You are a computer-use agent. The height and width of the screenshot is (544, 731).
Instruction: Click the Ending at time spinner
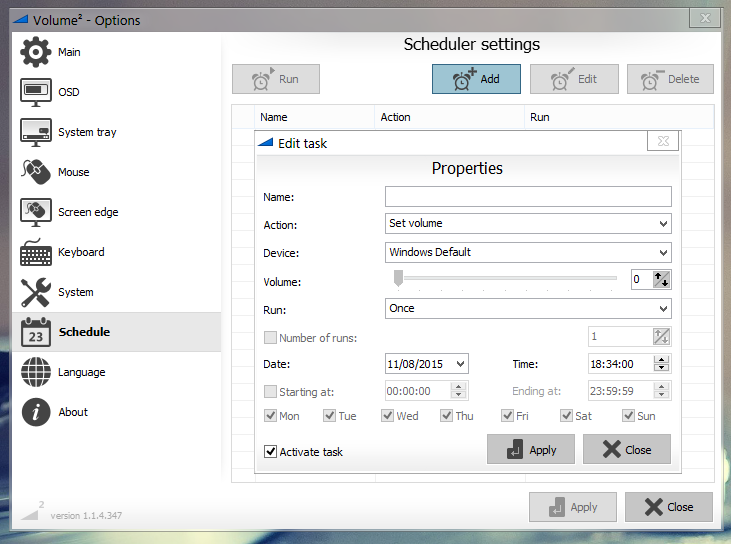coord(661,391)
